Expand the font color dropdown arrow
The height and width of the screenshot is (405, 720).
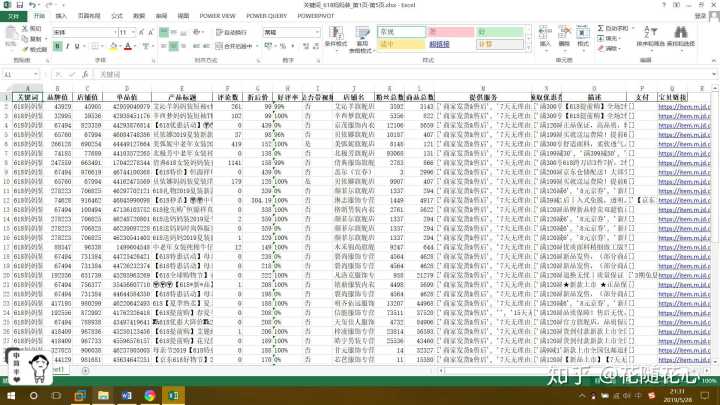[136, 46]
